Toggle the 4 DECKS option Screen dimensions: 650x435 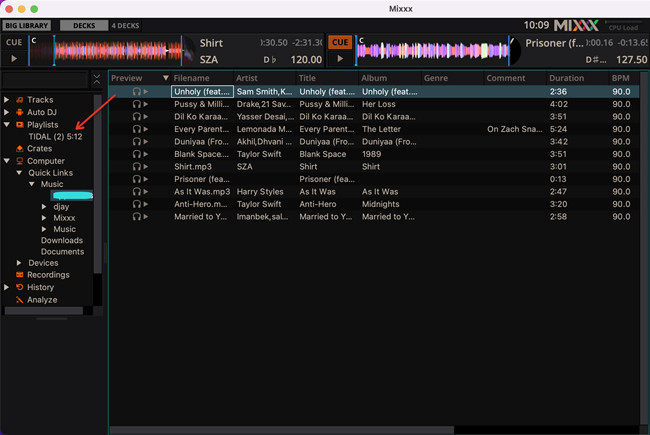coord(125,26)
